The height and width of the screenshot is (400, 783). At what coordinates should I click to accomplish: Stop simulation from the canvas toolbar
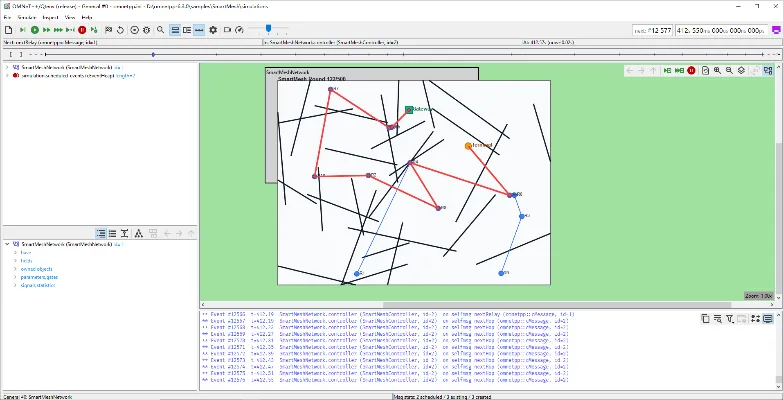(692, 70)
